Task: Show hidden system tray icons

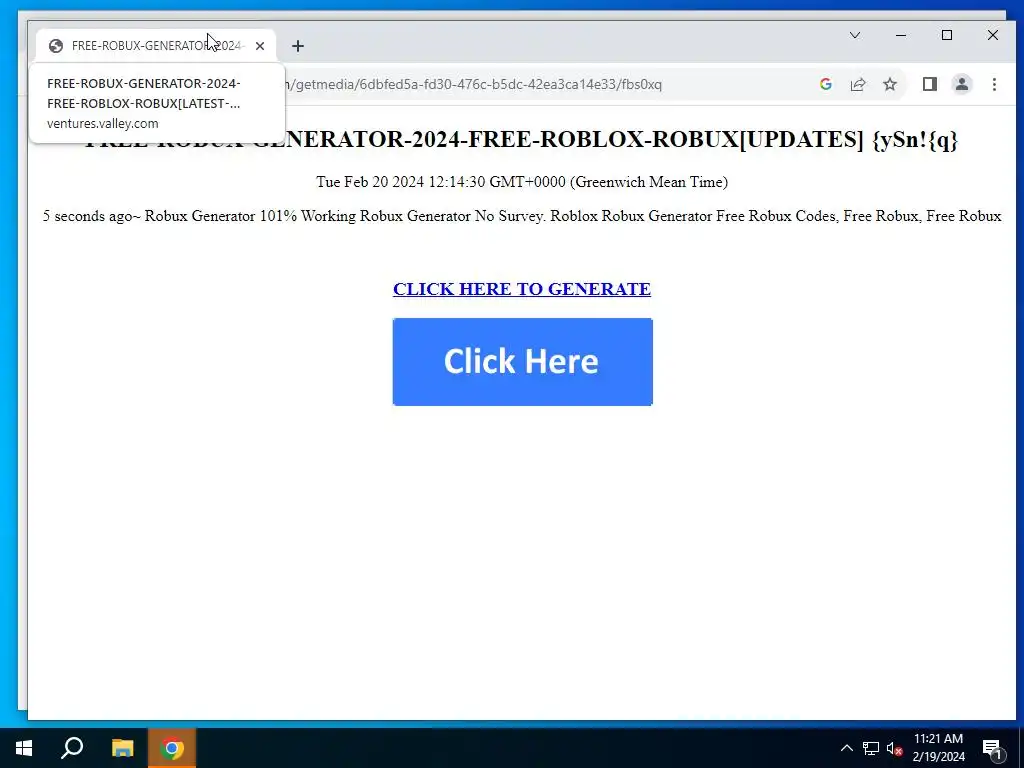Action: pyautogui.click(x=846, y=748)
